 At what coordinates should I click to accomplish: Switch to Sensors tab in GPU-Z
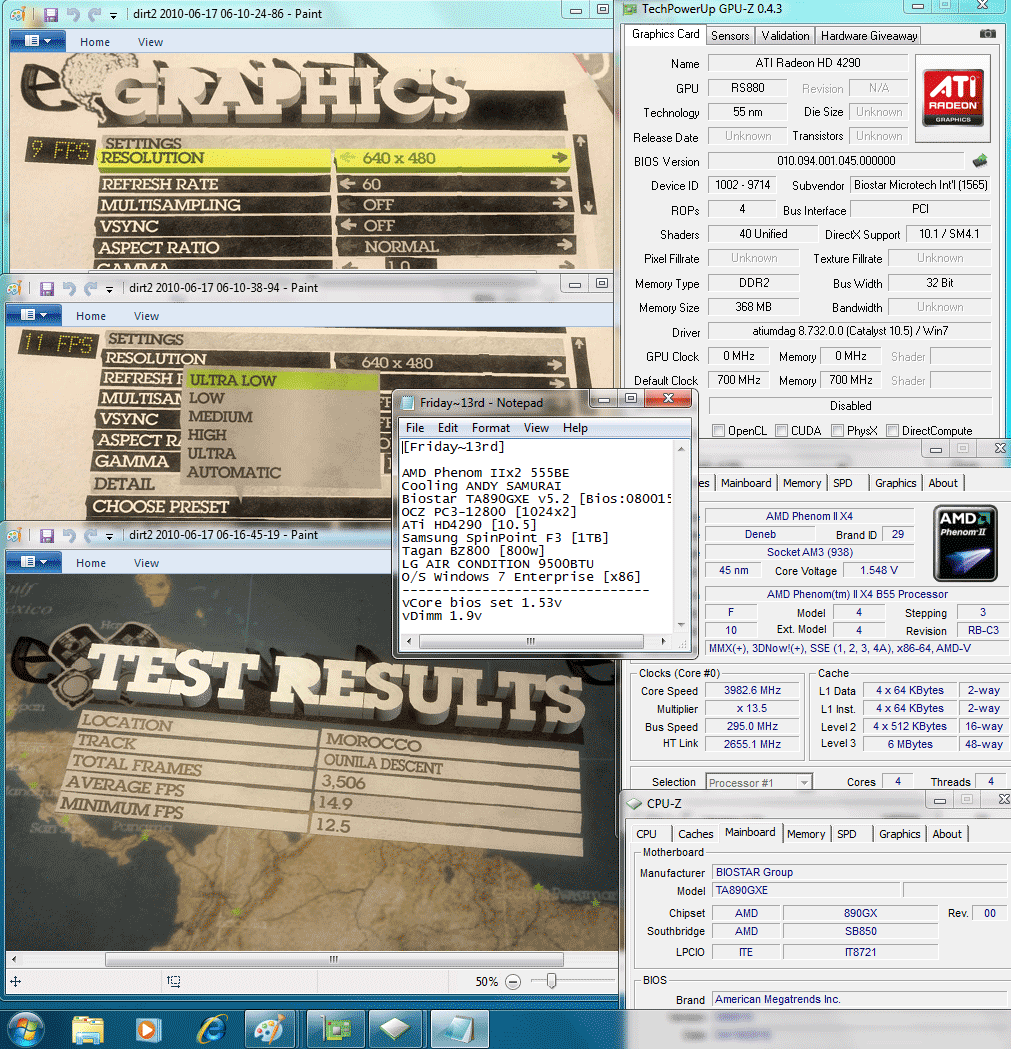click(730, 35)
